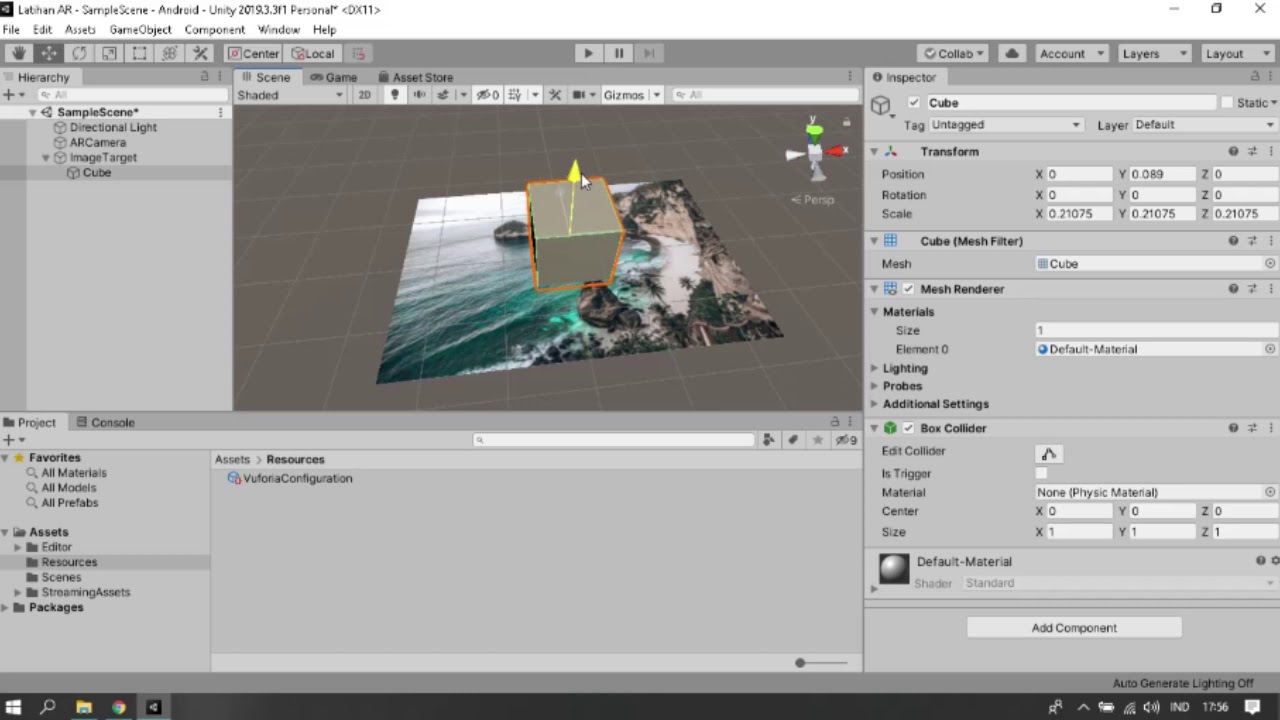Image resolution: width=1280 pixels, height=720 pixels.
Task: Toggle 2D scene view mode
Action: click(364, 95)
